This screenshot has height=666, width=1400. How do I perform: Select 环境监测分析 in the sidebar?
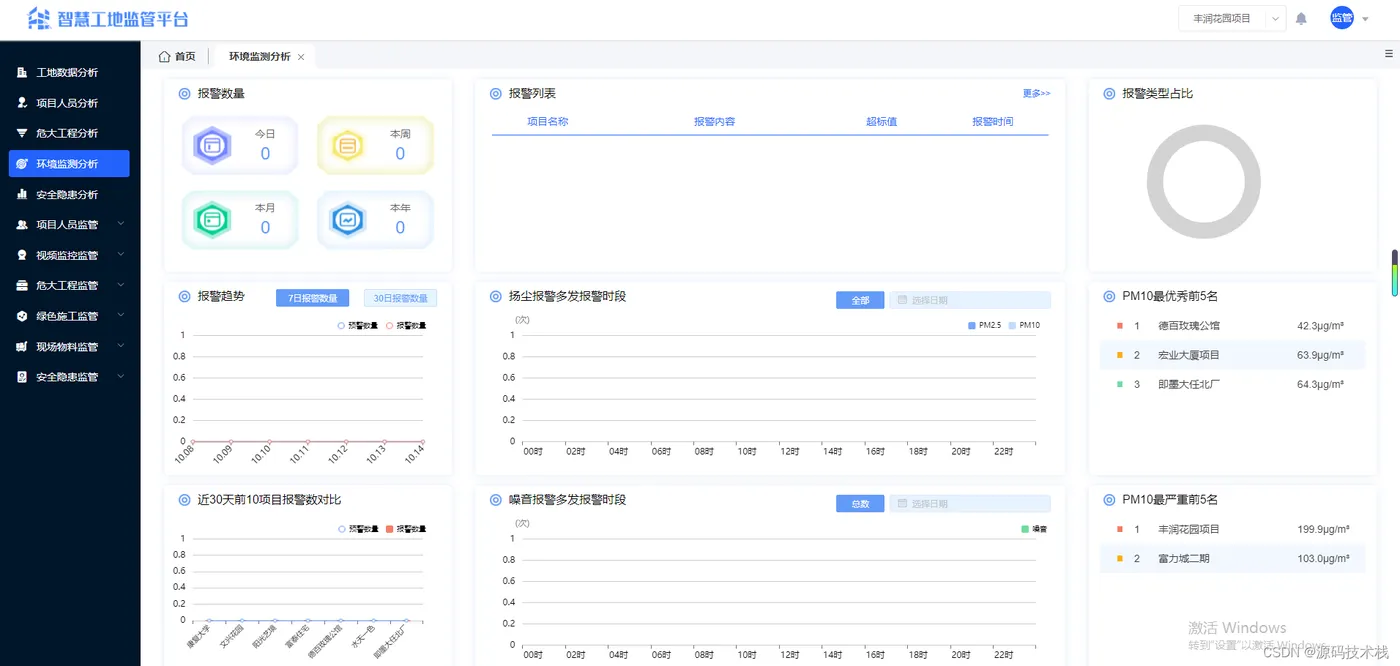pyautogui.click(x=69, y=164)
